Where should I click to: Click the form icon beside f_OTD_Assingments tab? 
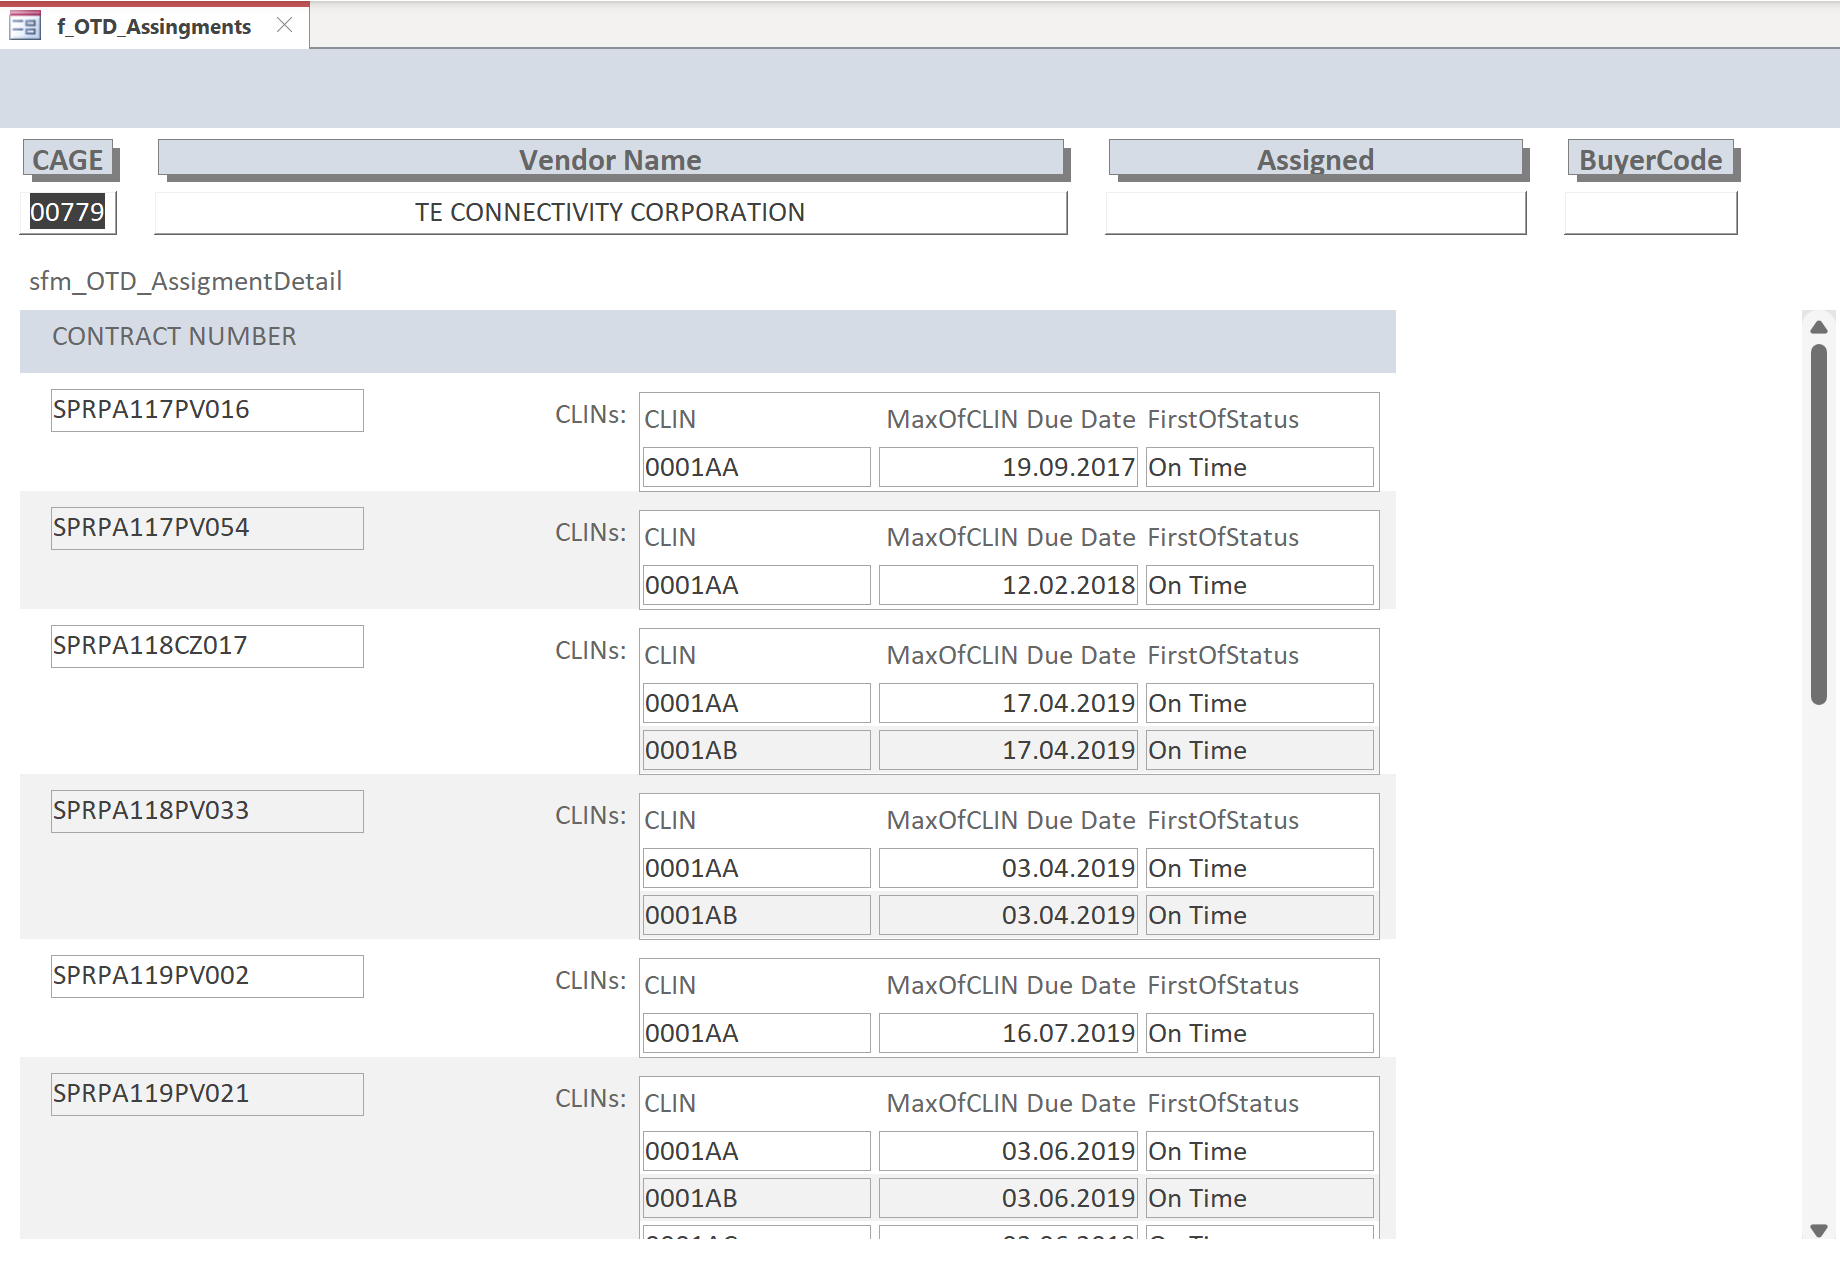[x=24, y=26]
